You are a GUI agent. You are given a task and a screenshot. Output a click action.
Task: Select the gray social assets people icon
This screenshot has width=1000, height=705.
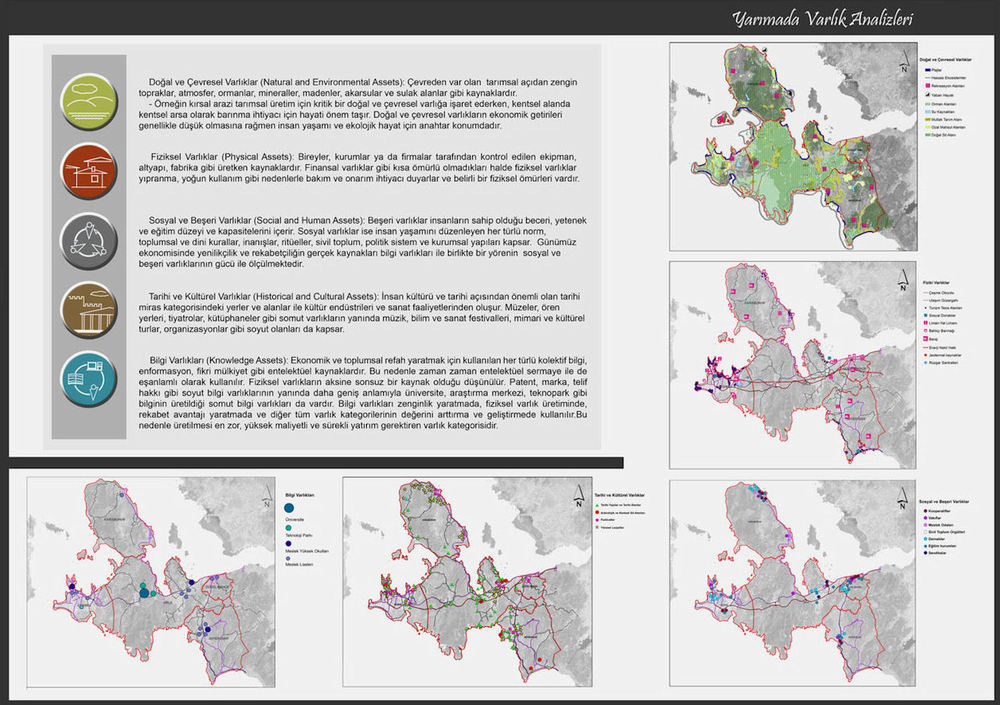89,238
